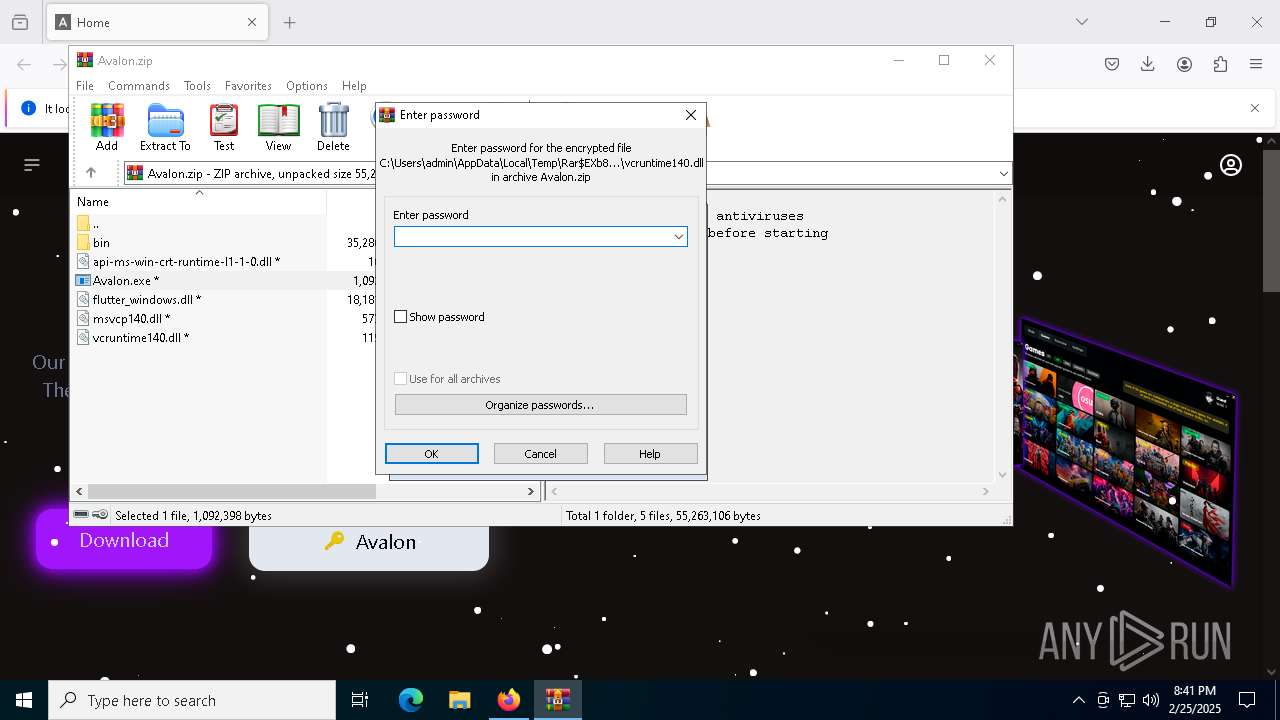
Task: Open Task View on taskbar
Action: point(360,700)
